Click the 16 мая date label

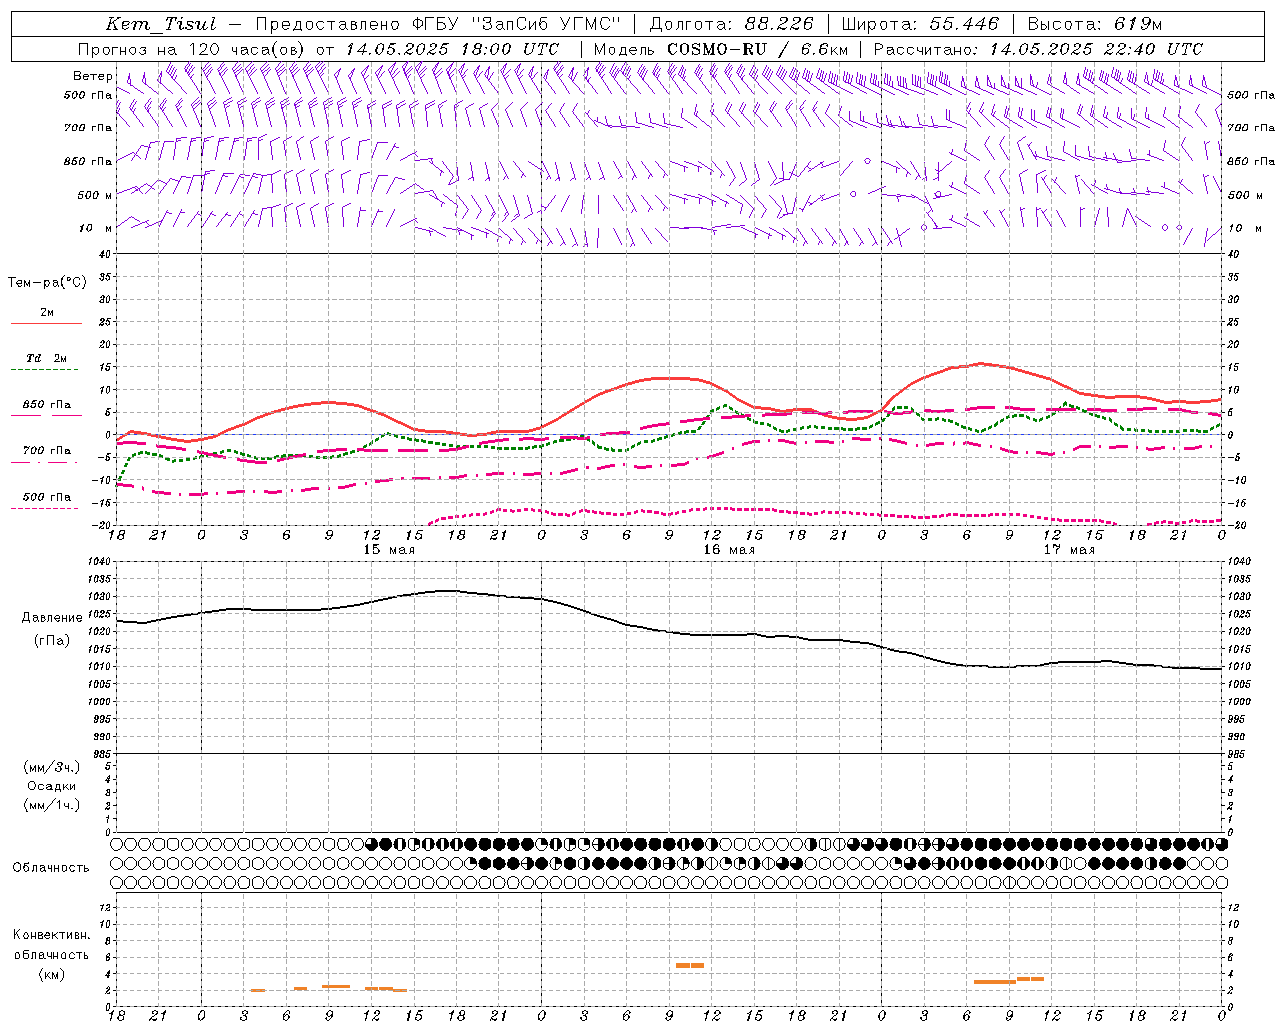pos(728,550)
